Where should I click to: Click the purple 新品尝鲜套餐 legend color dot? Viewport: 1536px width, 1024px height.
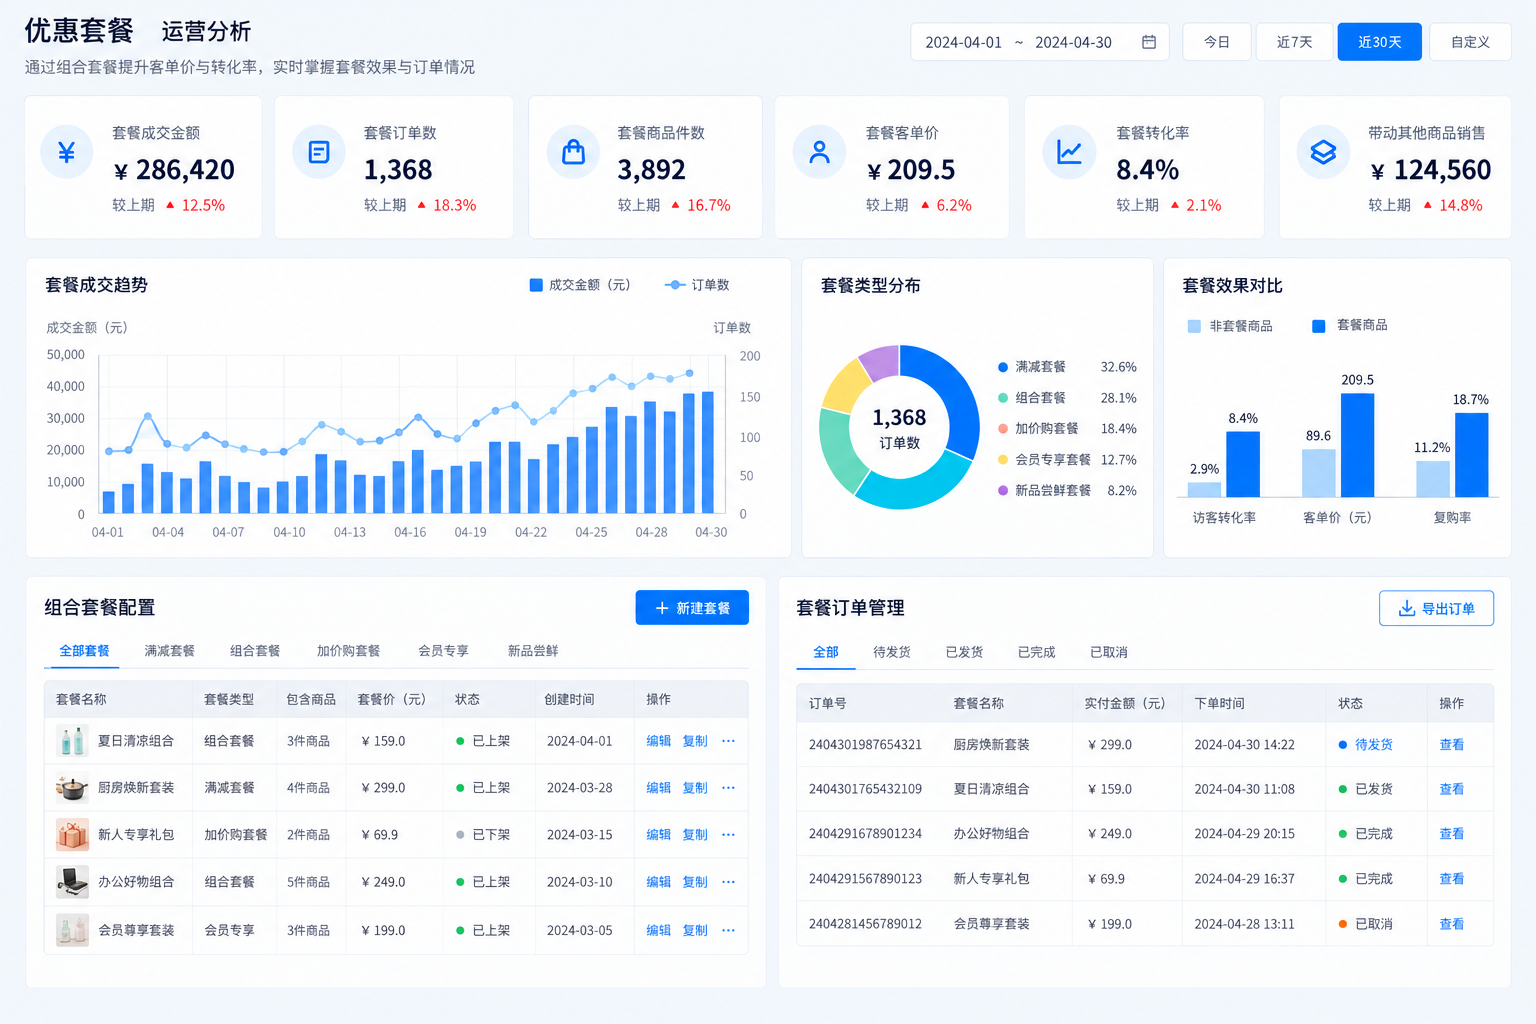click(x=1003, y=491)
